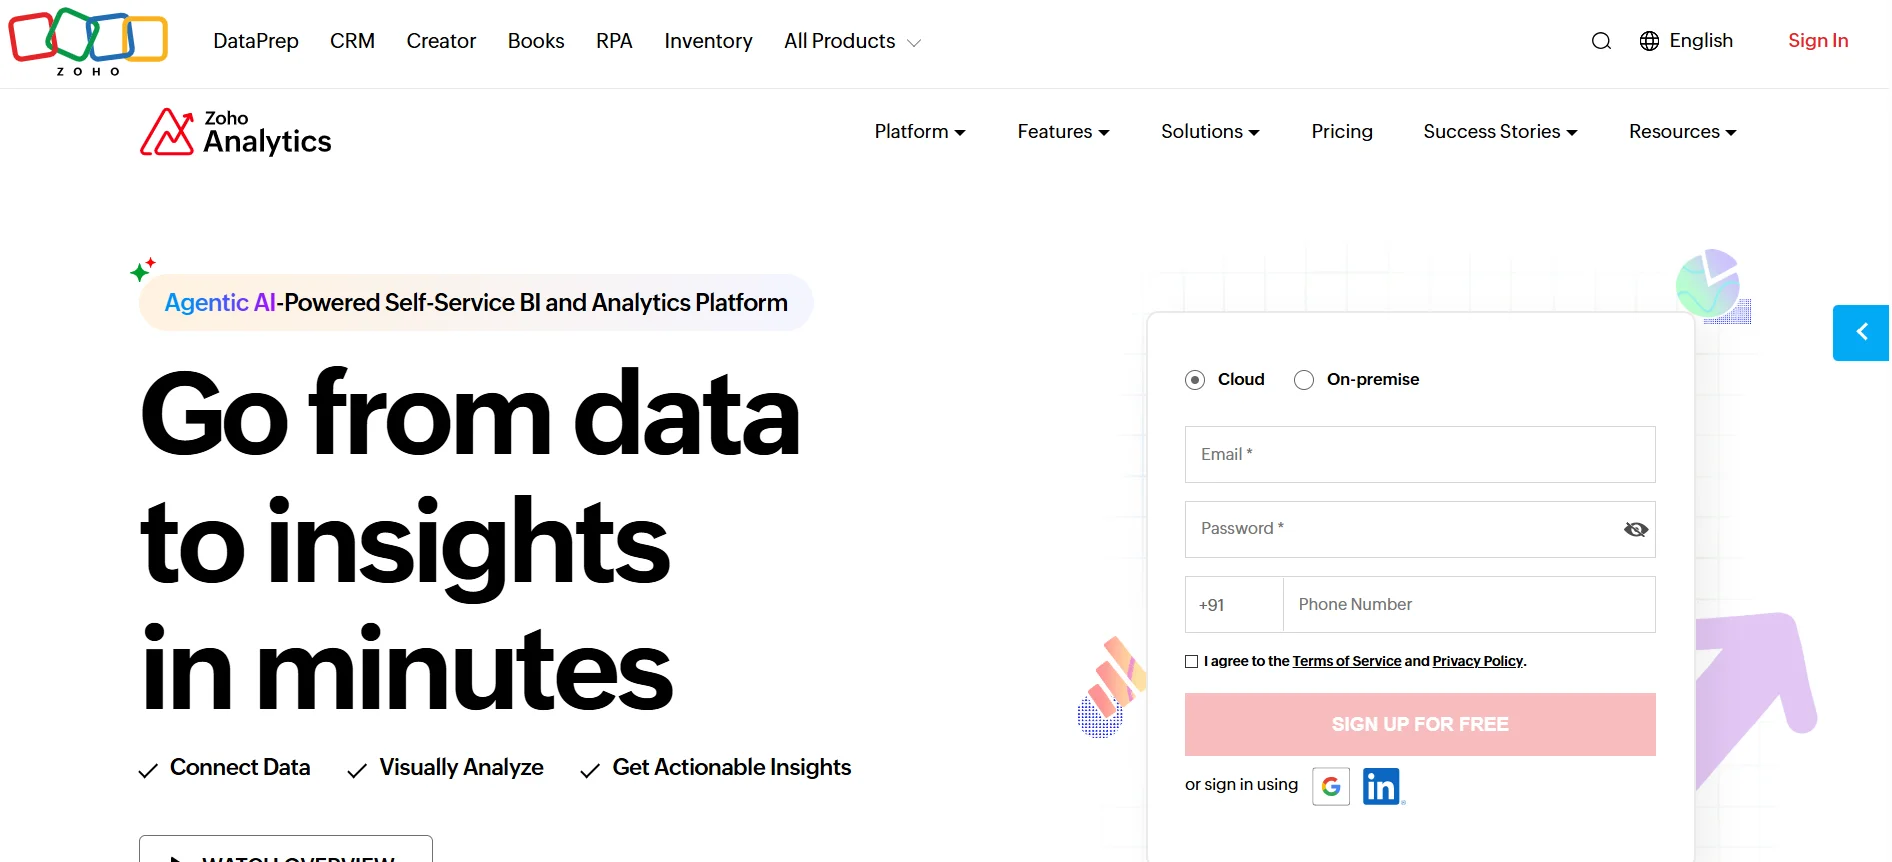Select the Cloud radio option
Image resolution: width=1892 pixels, height=862 pixels.
pyautogui.click(x=1195, y=380)
